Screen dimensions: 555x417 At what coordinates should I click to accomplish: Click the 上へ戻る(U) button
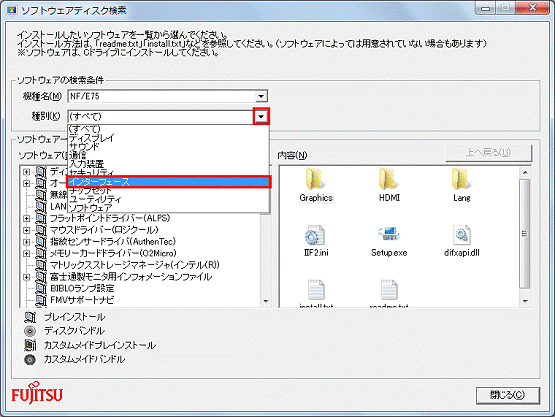tap(488, 153)
